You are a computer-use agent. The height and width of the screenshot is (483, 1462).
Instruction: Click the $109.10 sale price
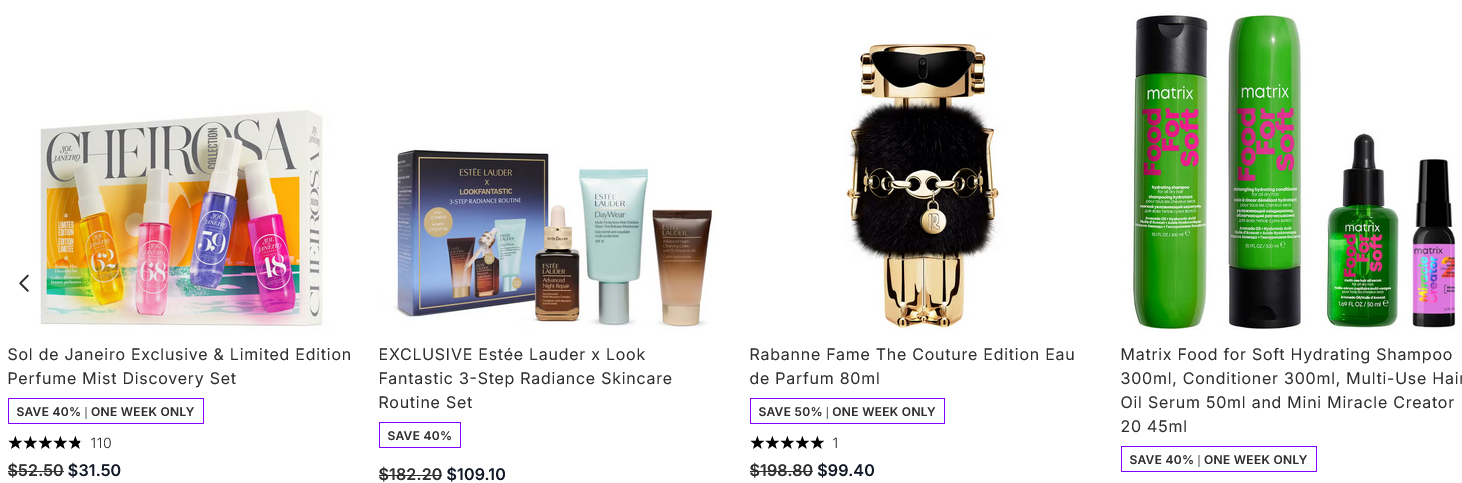coord(476,474)
